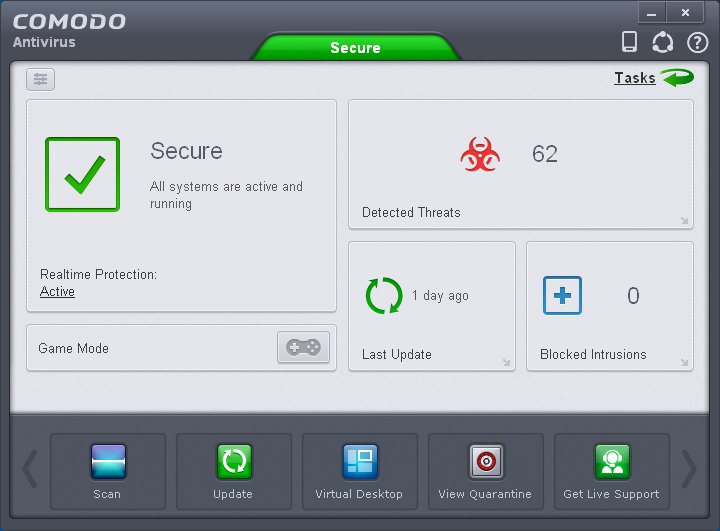The width and height of the screenshot is (720, 531).
Task: Select the green Secure tab
Action: 355,47
